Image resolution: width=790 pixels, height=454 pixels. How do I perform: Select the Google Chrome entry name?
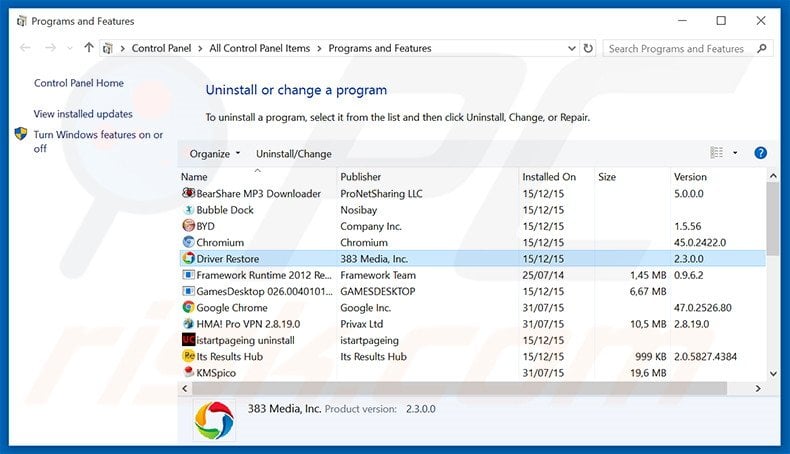232,307
